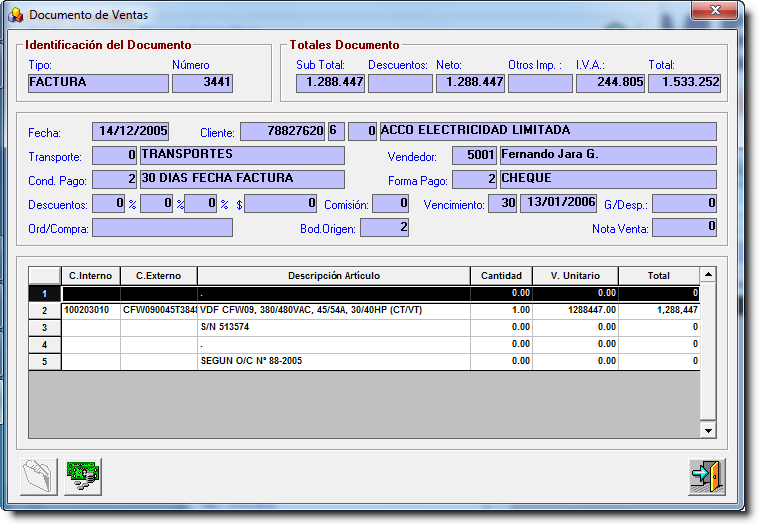Click the Neto total field

point(470,83)
